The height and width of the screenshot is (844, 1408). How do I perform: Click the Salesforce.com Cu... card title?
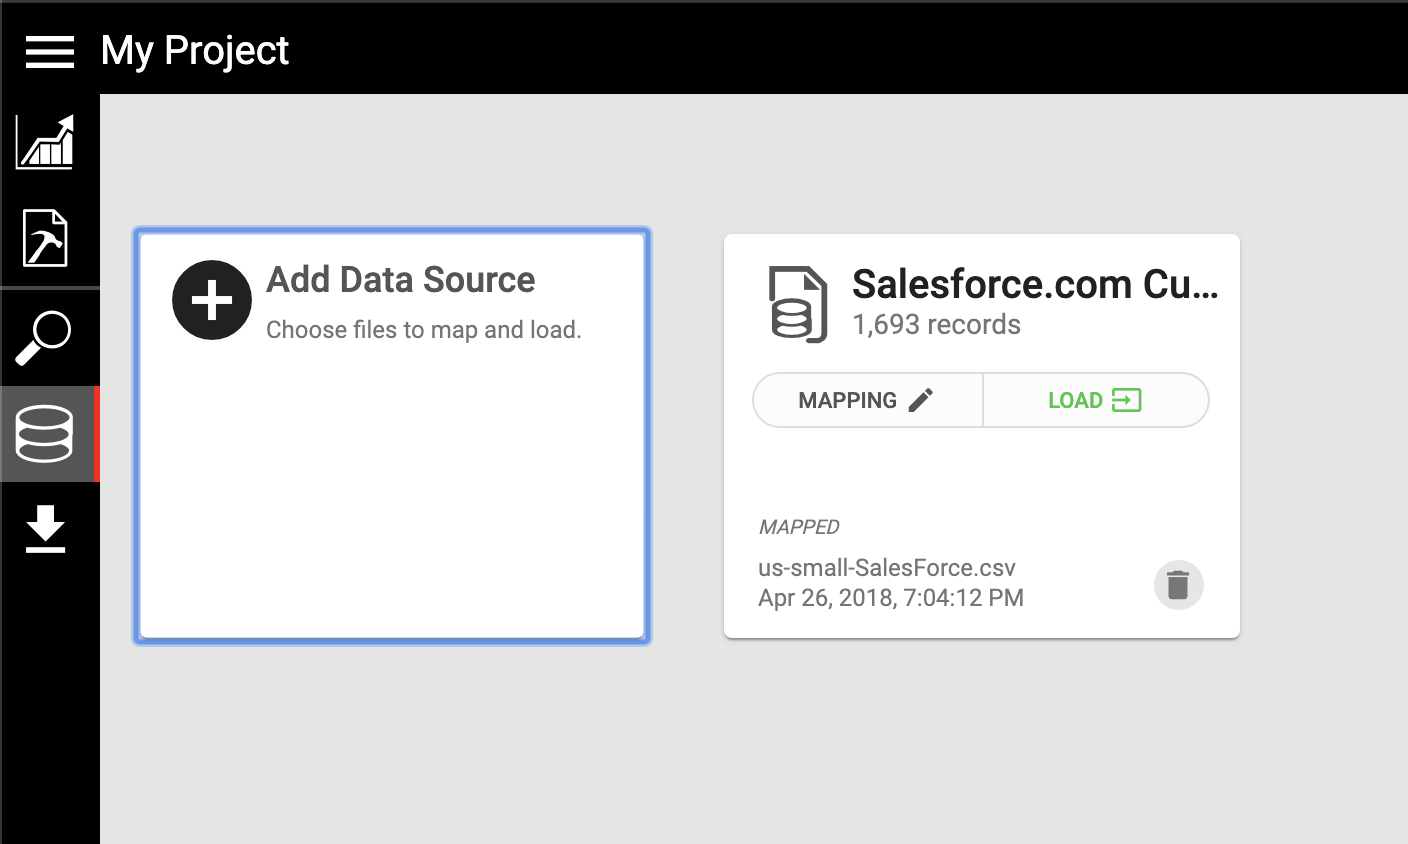[x=1034, y=285]
